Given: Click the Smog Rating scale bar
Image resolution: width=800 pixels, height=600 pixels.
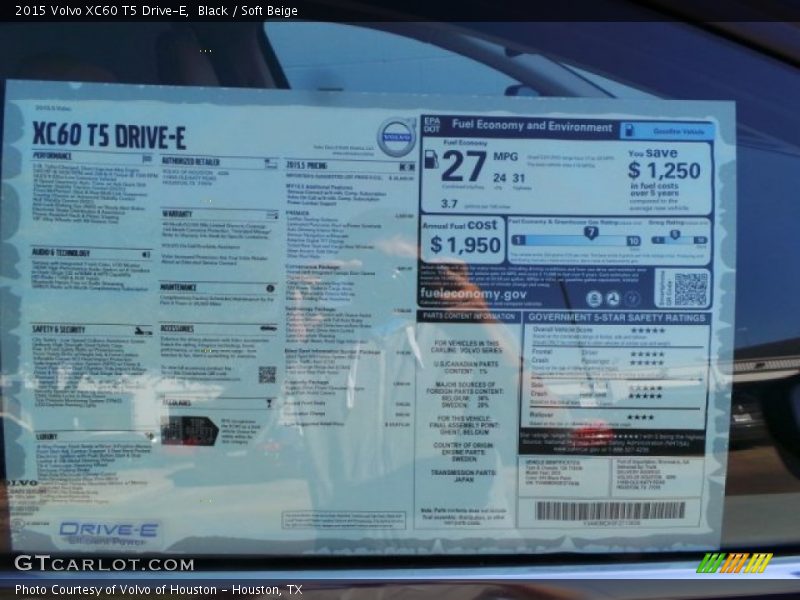Looking at the screenshot, I should [680, 240].
